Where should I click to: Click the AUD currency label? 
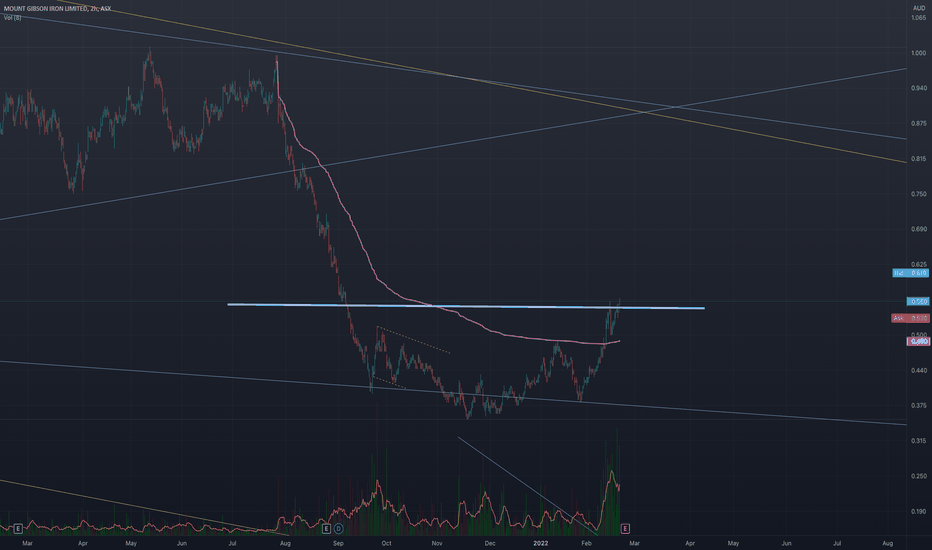click(x=919, y=8)
